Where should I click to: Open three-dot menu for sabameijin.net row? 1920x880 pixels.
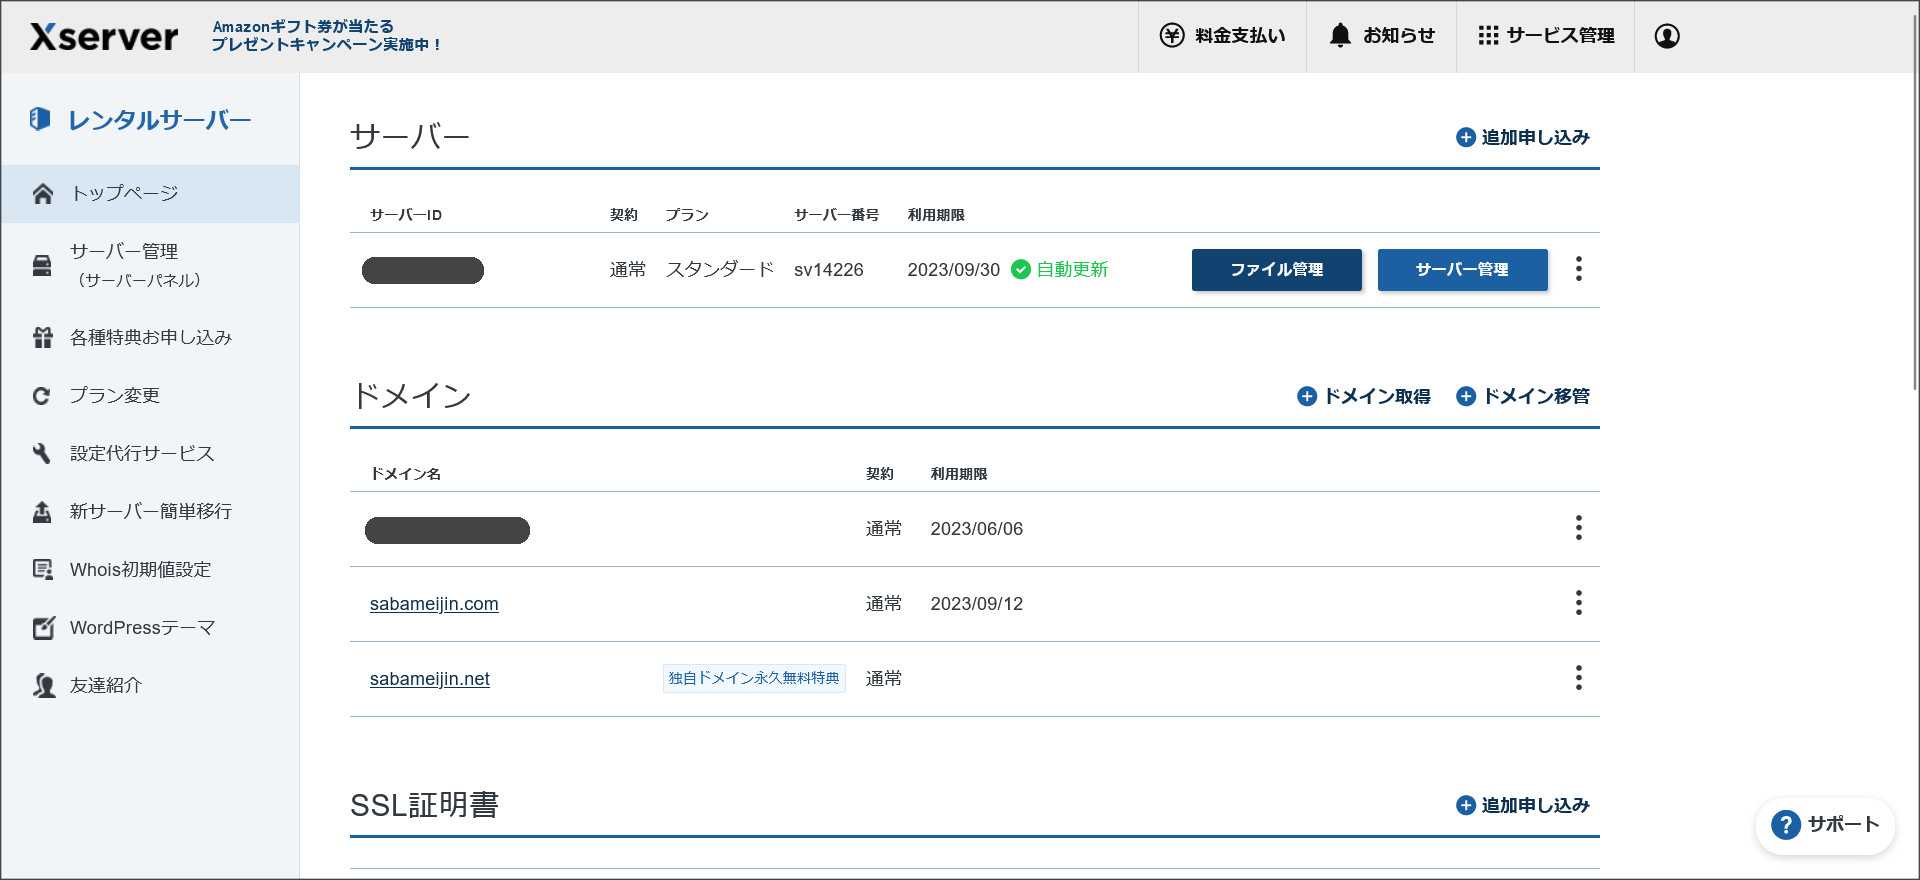[1579, 678]
